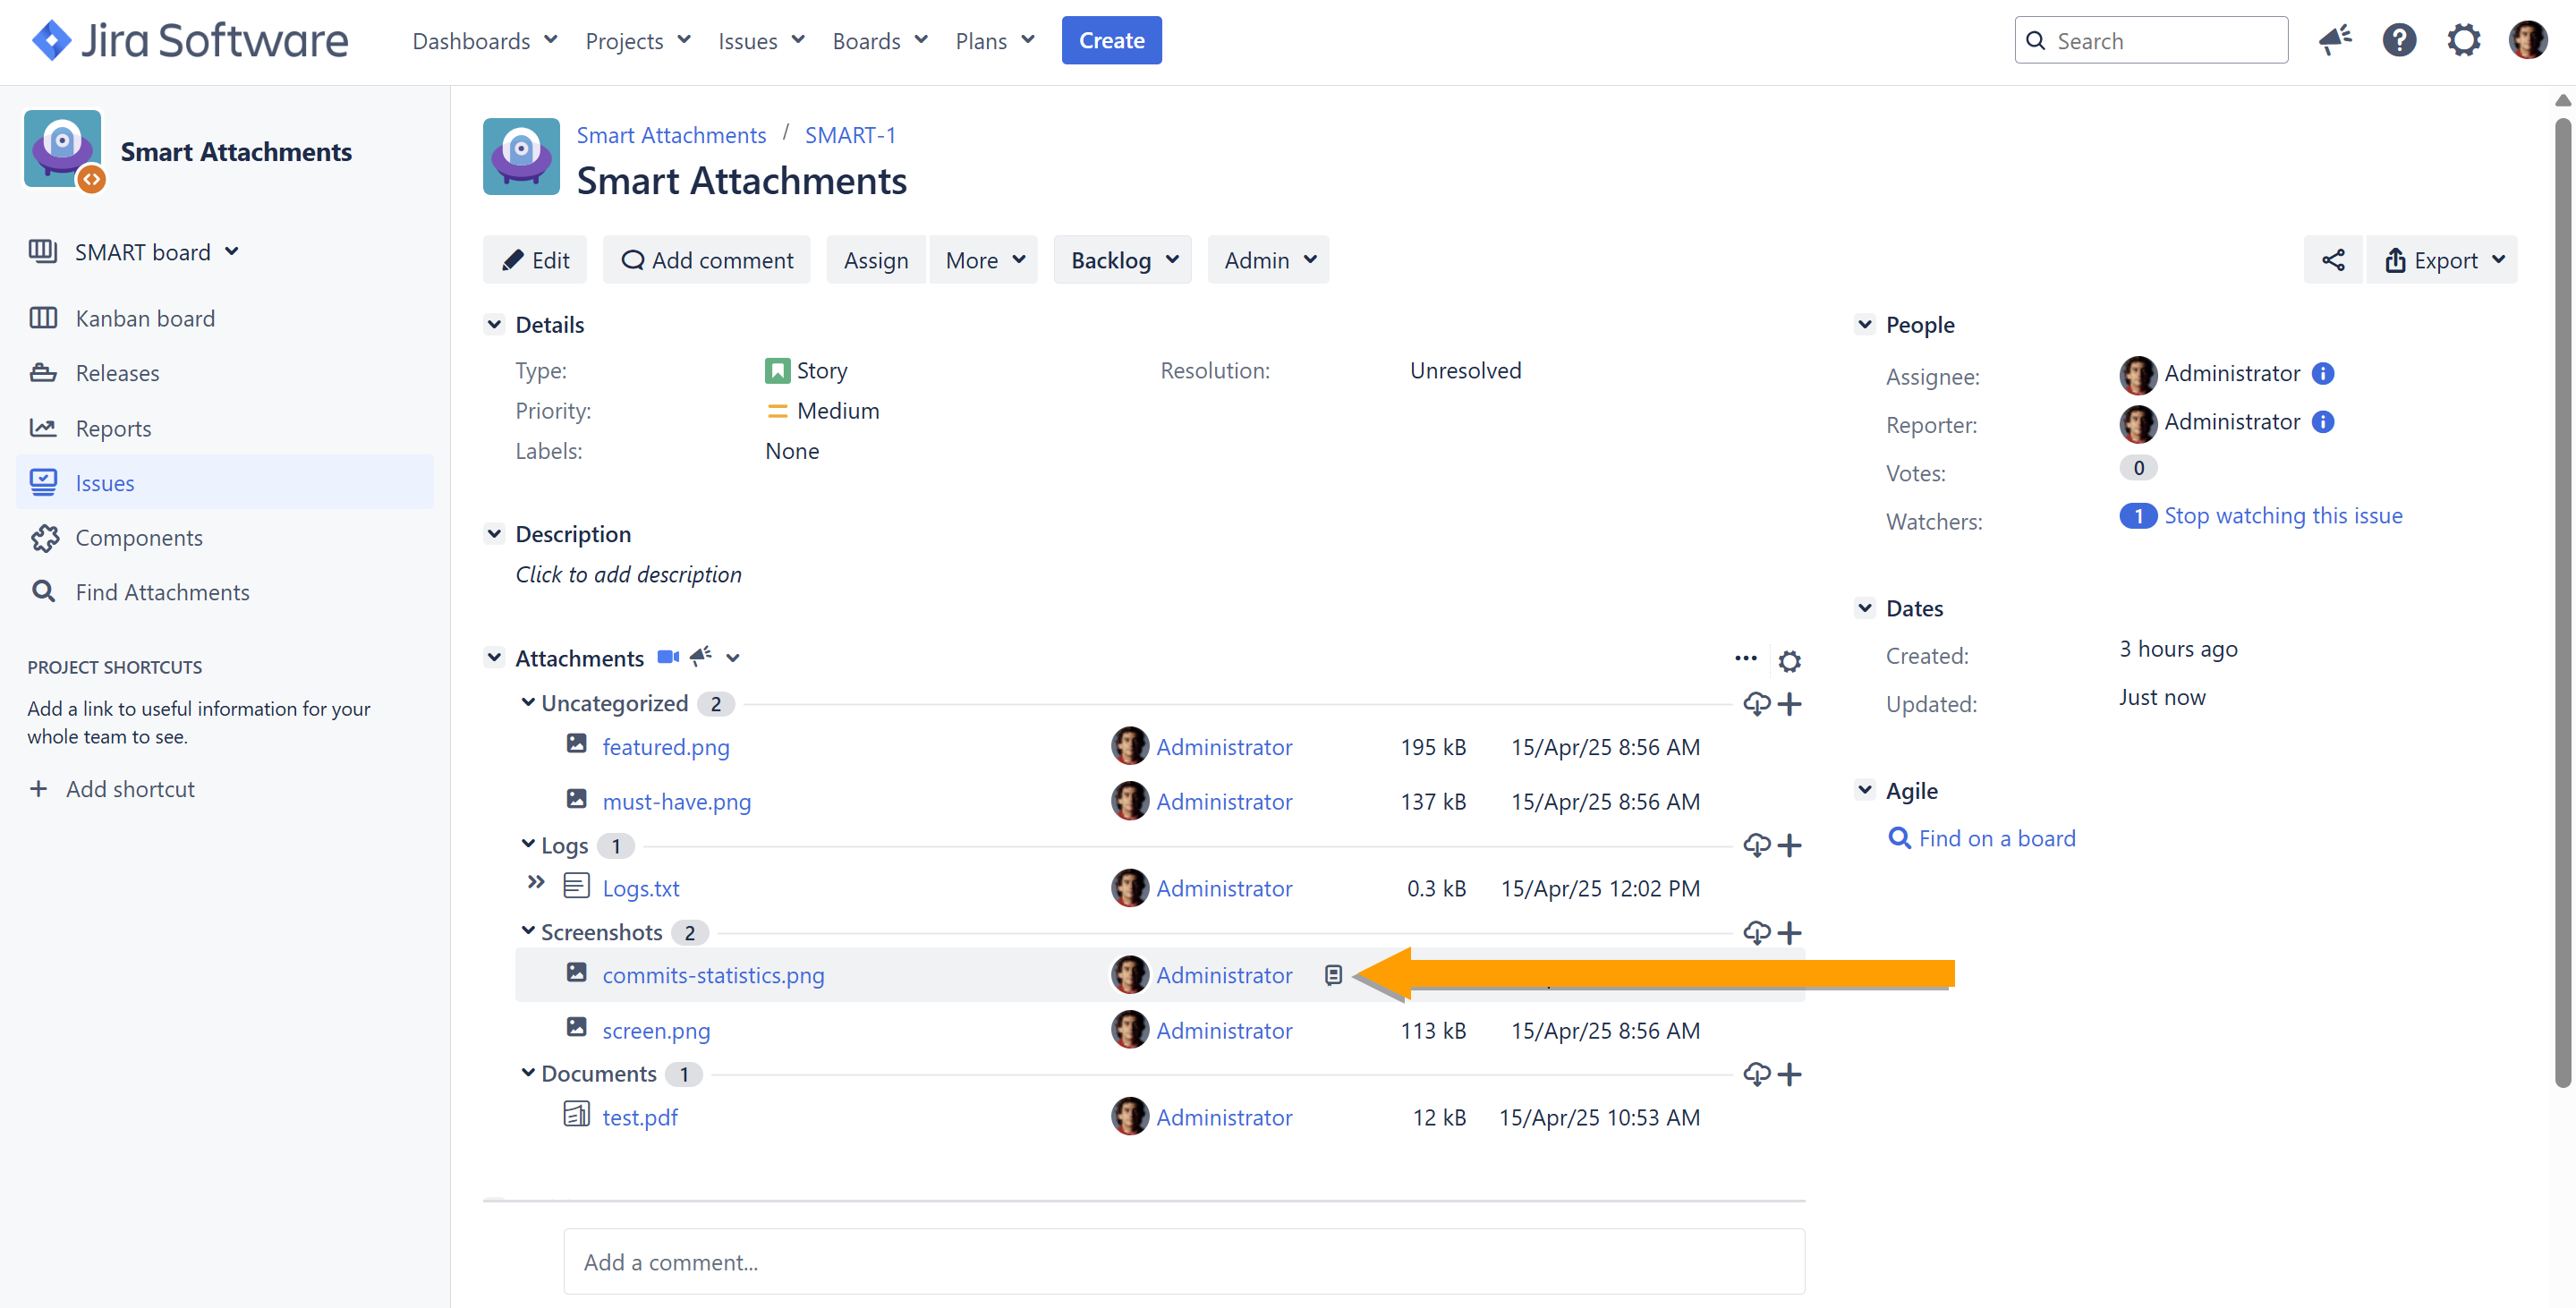
Task: Click the video camera icon next to Attachments
Action: tap(668, 657)
